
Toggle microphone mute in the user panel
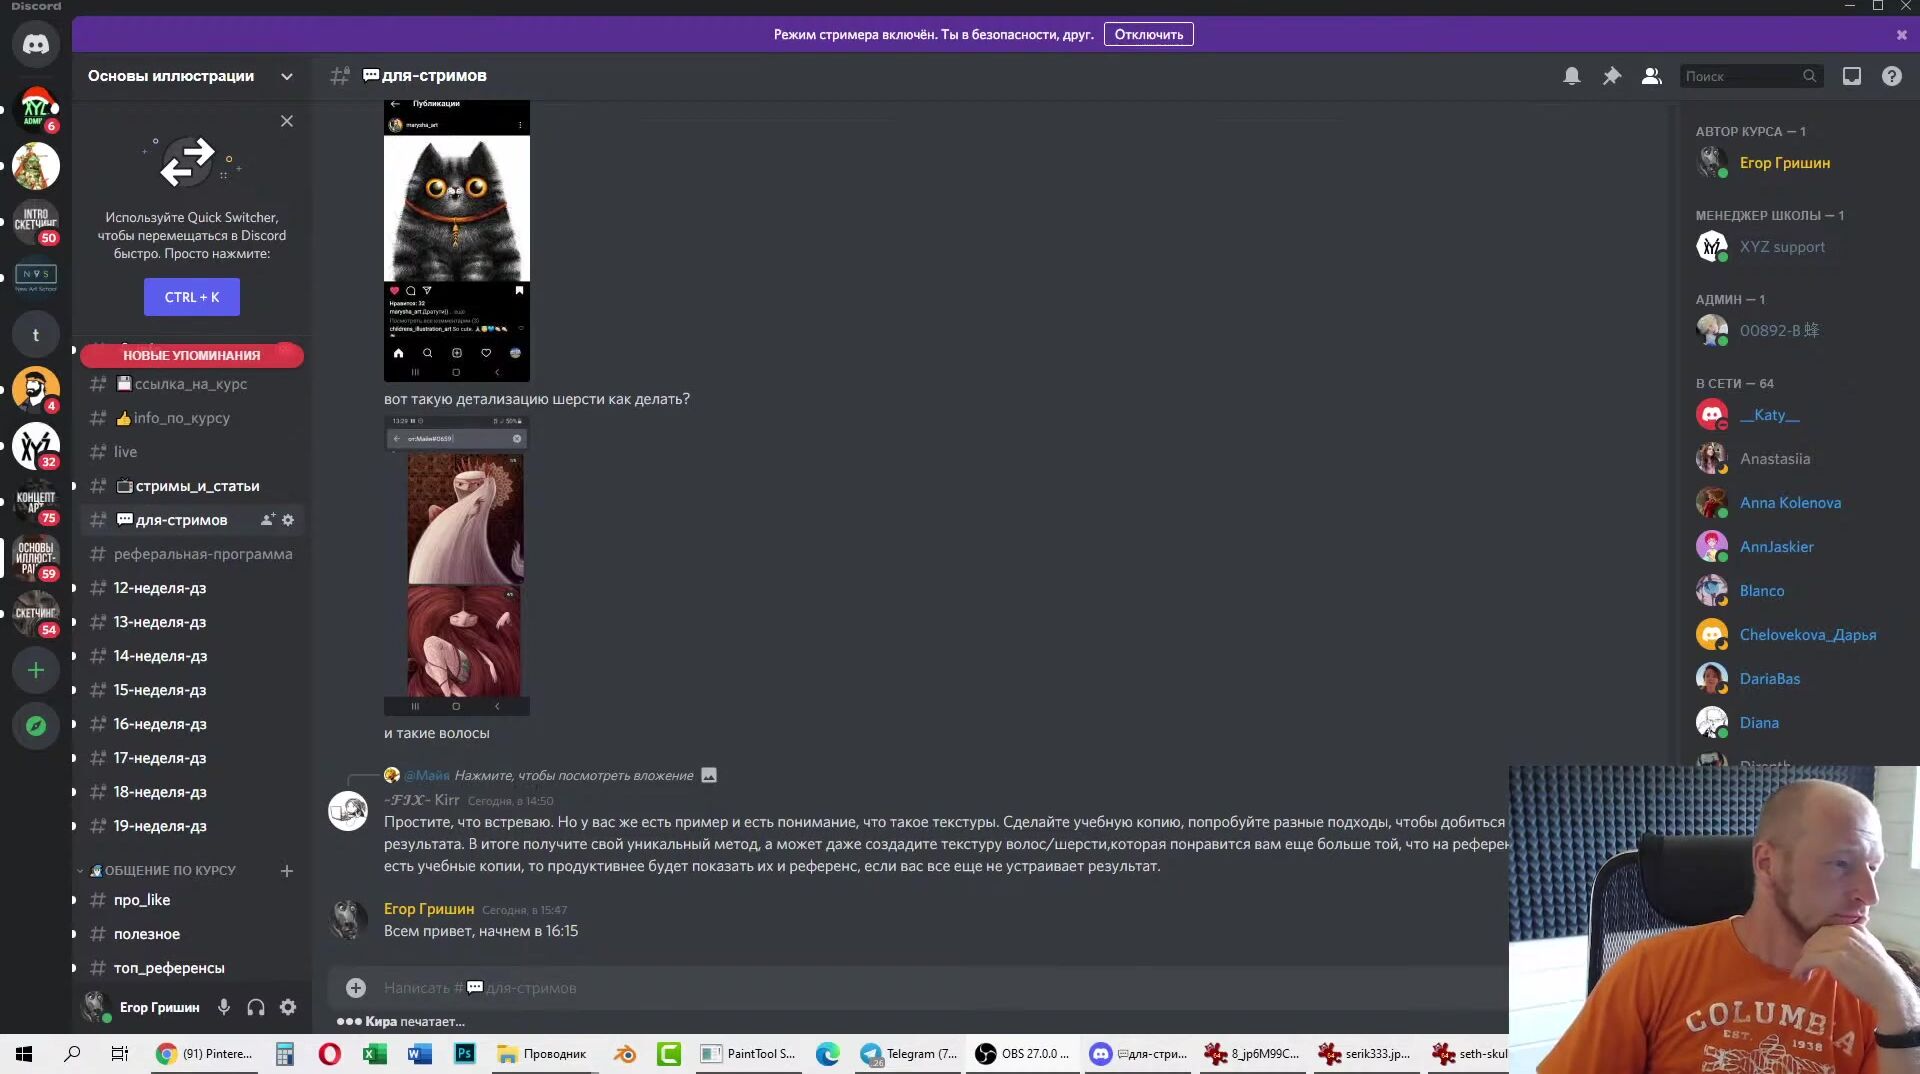(x=224, y=1007)
